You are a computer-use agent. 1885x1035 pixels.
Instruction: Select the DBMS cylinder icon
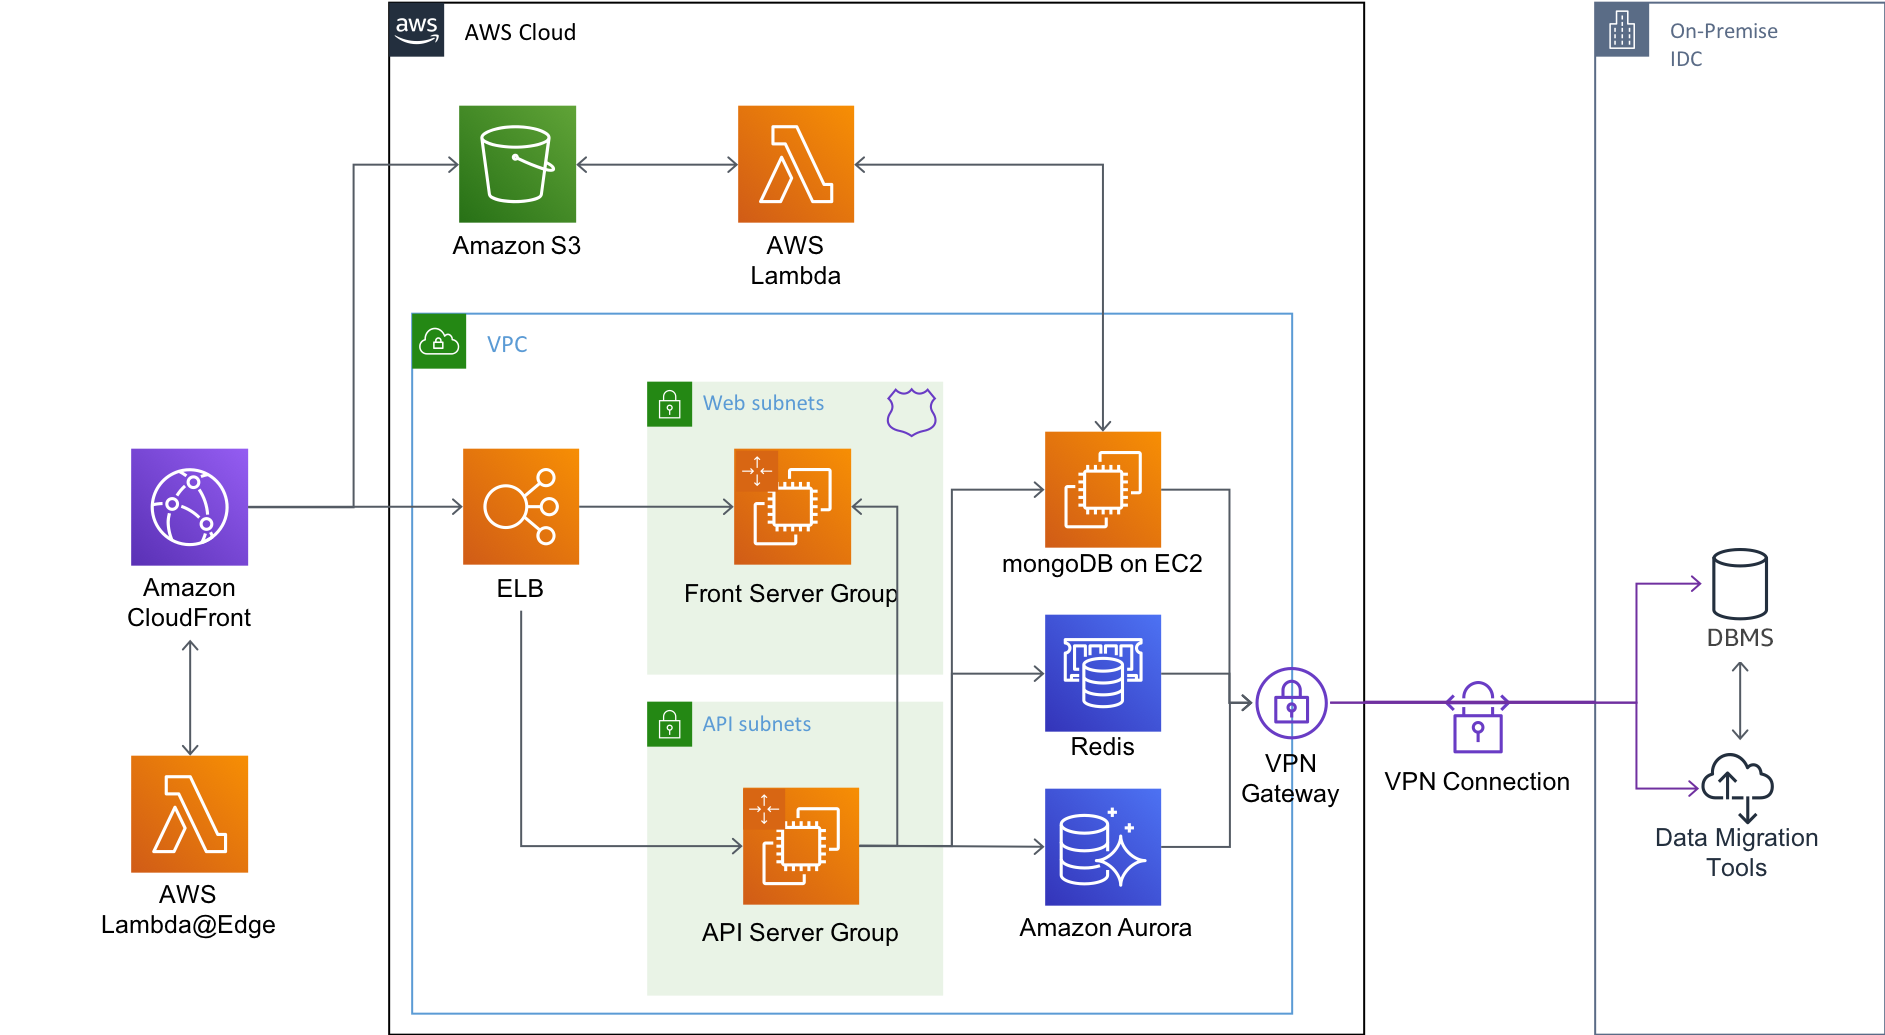1740,584
